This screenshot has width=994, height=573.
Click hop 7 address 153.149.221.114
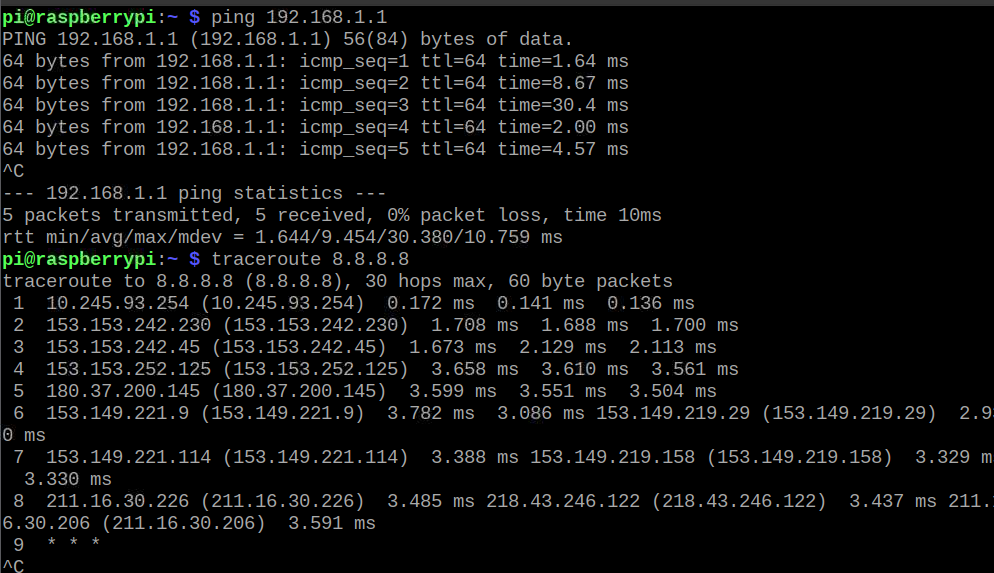[x=128, y=457]
